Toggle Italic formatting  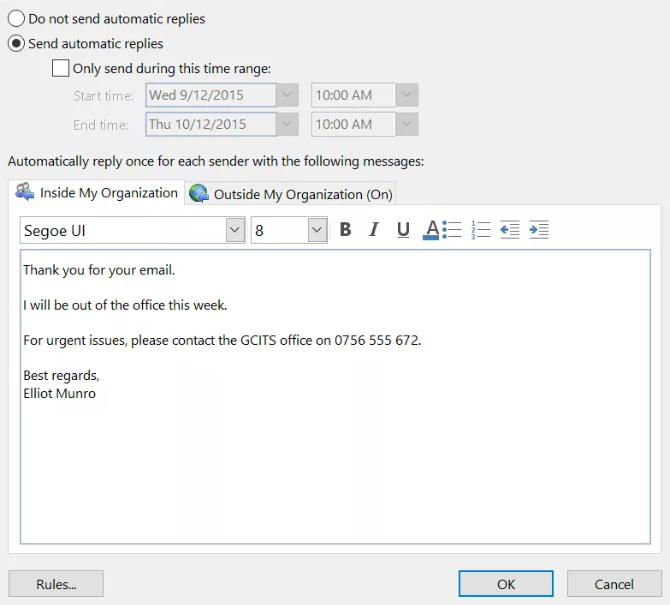374,230
